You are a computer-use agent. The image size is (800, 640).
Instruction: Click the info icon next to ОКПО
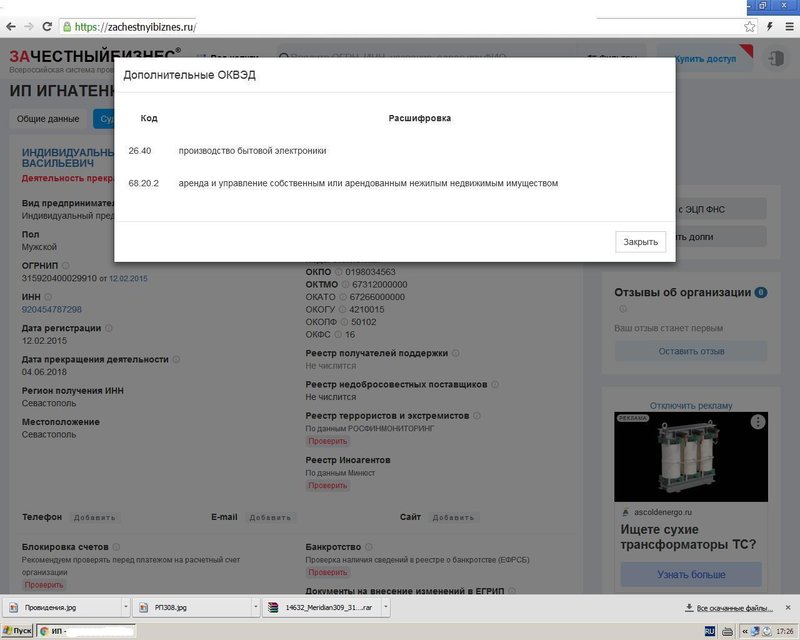click(338, 272)
